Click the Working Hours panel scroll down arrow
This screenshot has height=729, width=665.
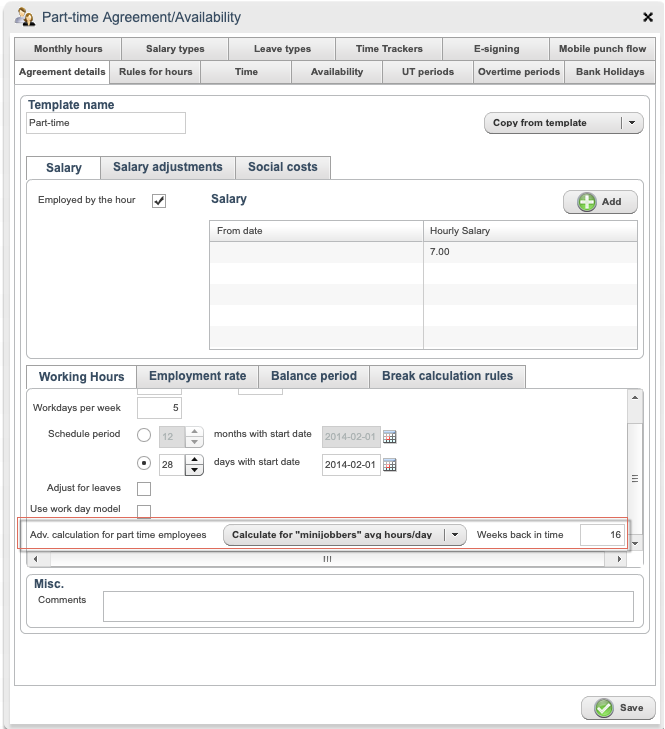[635, 543]
